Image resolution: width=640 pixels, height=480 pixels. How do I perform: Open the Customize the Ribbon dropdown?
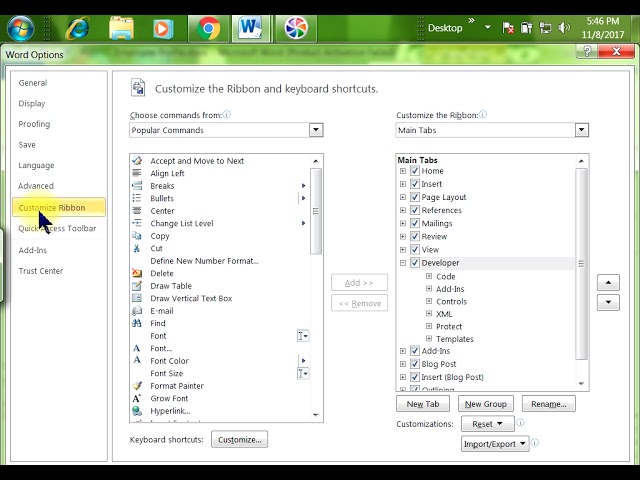click(x=582, y=130)
